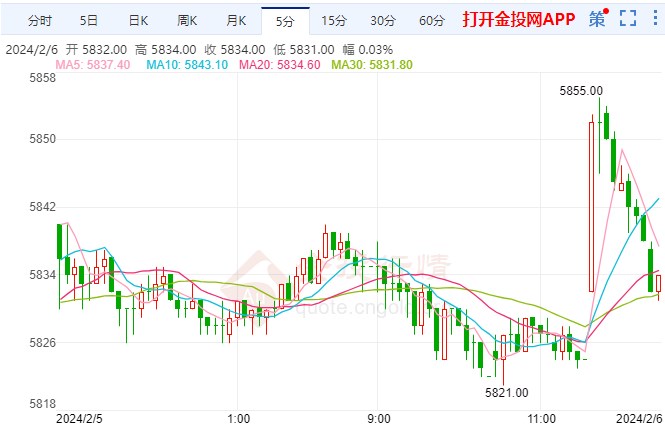Click the 11:00 time axis label
Image resolution: width=665 pixels, height=424 pixels.
click(x=542, y=418)
